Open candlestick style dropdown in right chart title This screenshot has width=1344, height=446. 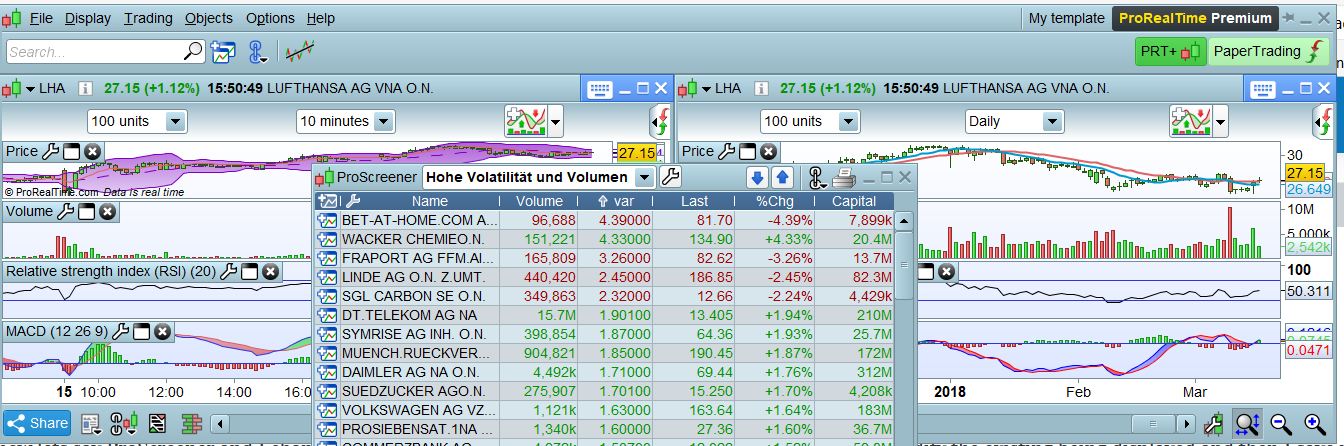(696, 88)
